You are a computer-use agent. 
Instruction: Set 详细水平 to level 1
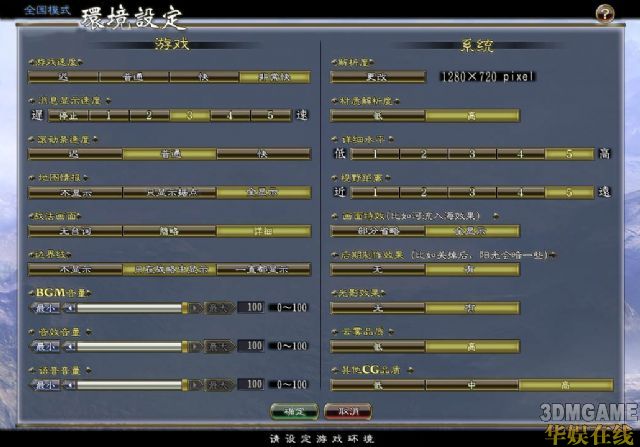(375, 154)
